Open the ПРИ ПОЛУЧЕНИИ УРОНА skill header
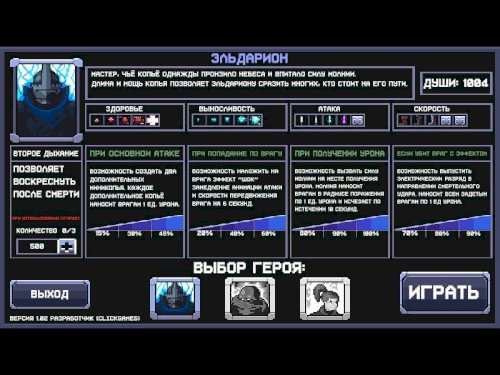This screenshot has width=500, height=375. (x=340, y=154)
